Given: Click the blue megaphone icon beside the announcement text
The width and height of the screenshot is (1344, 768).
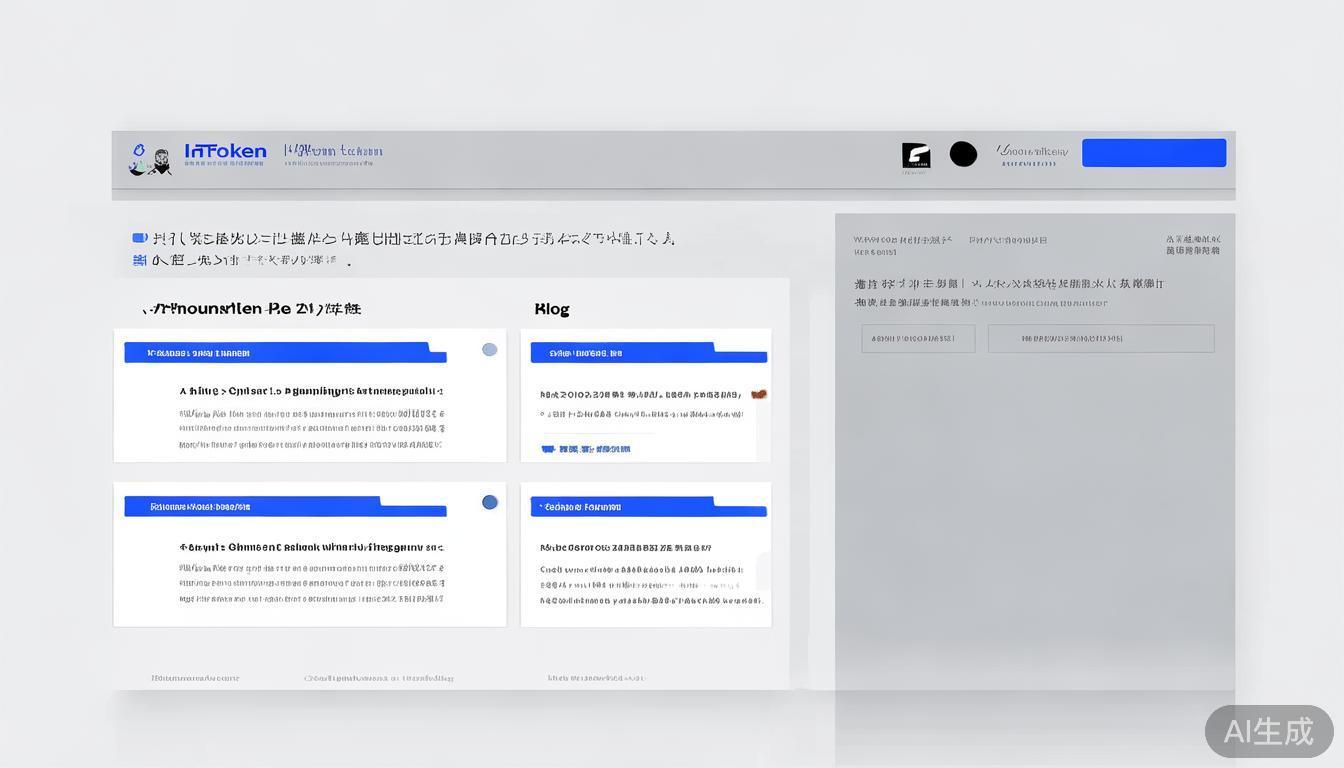Looking at the screenshot, I should point(139,237).
